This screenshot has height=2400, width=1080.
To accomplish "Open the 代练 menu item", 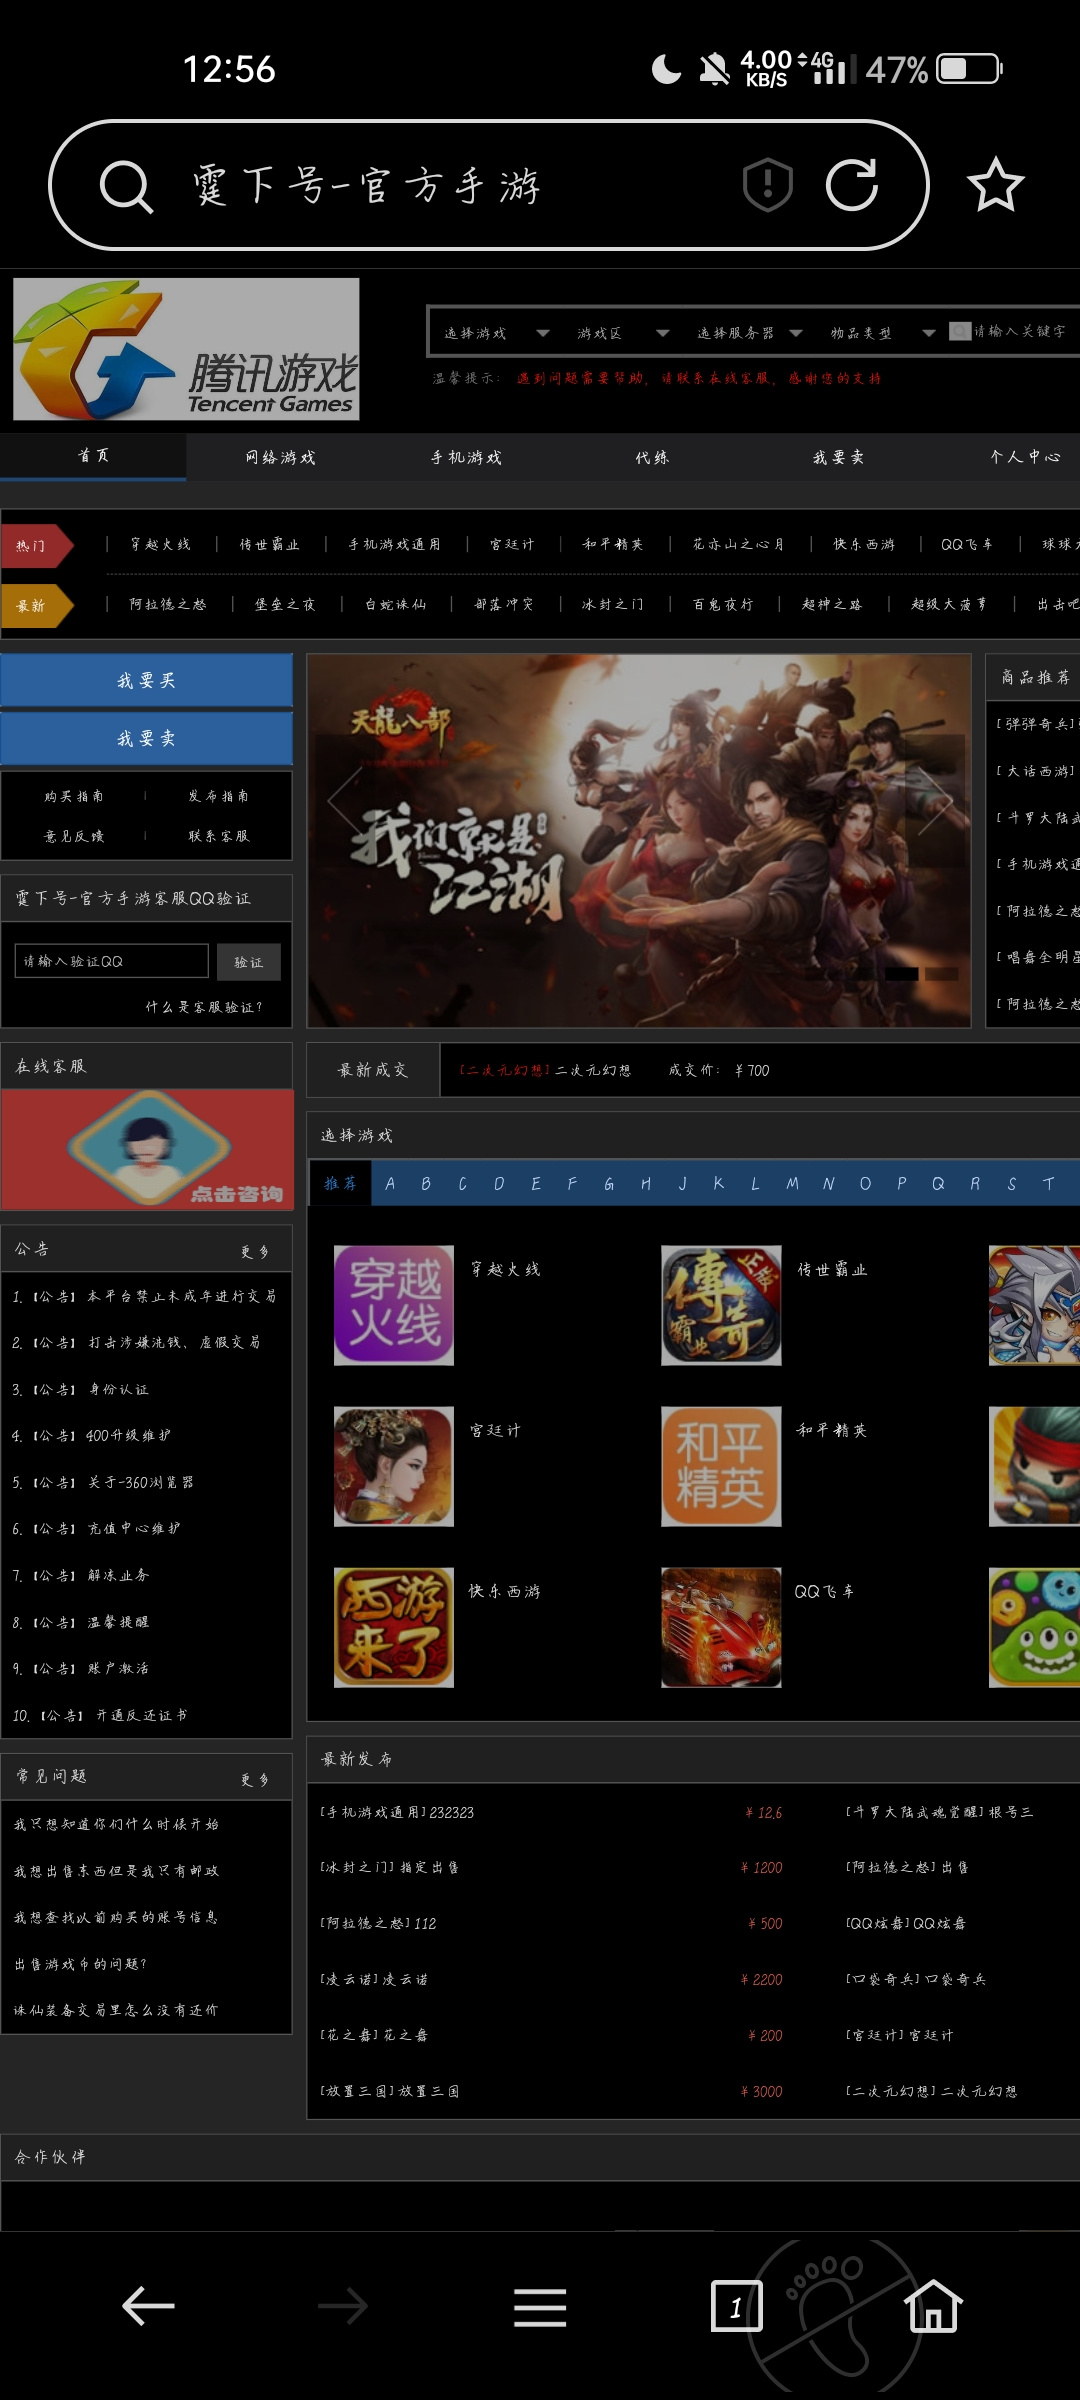I will (x=652, y=457).
